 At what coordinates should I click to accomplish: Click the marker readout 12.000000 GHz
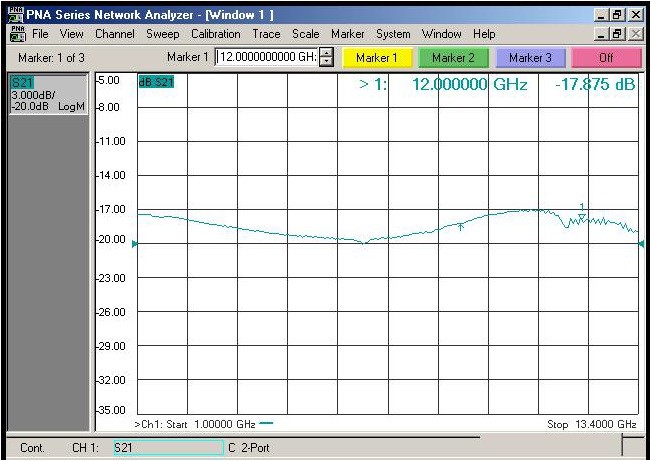[470, 85]
